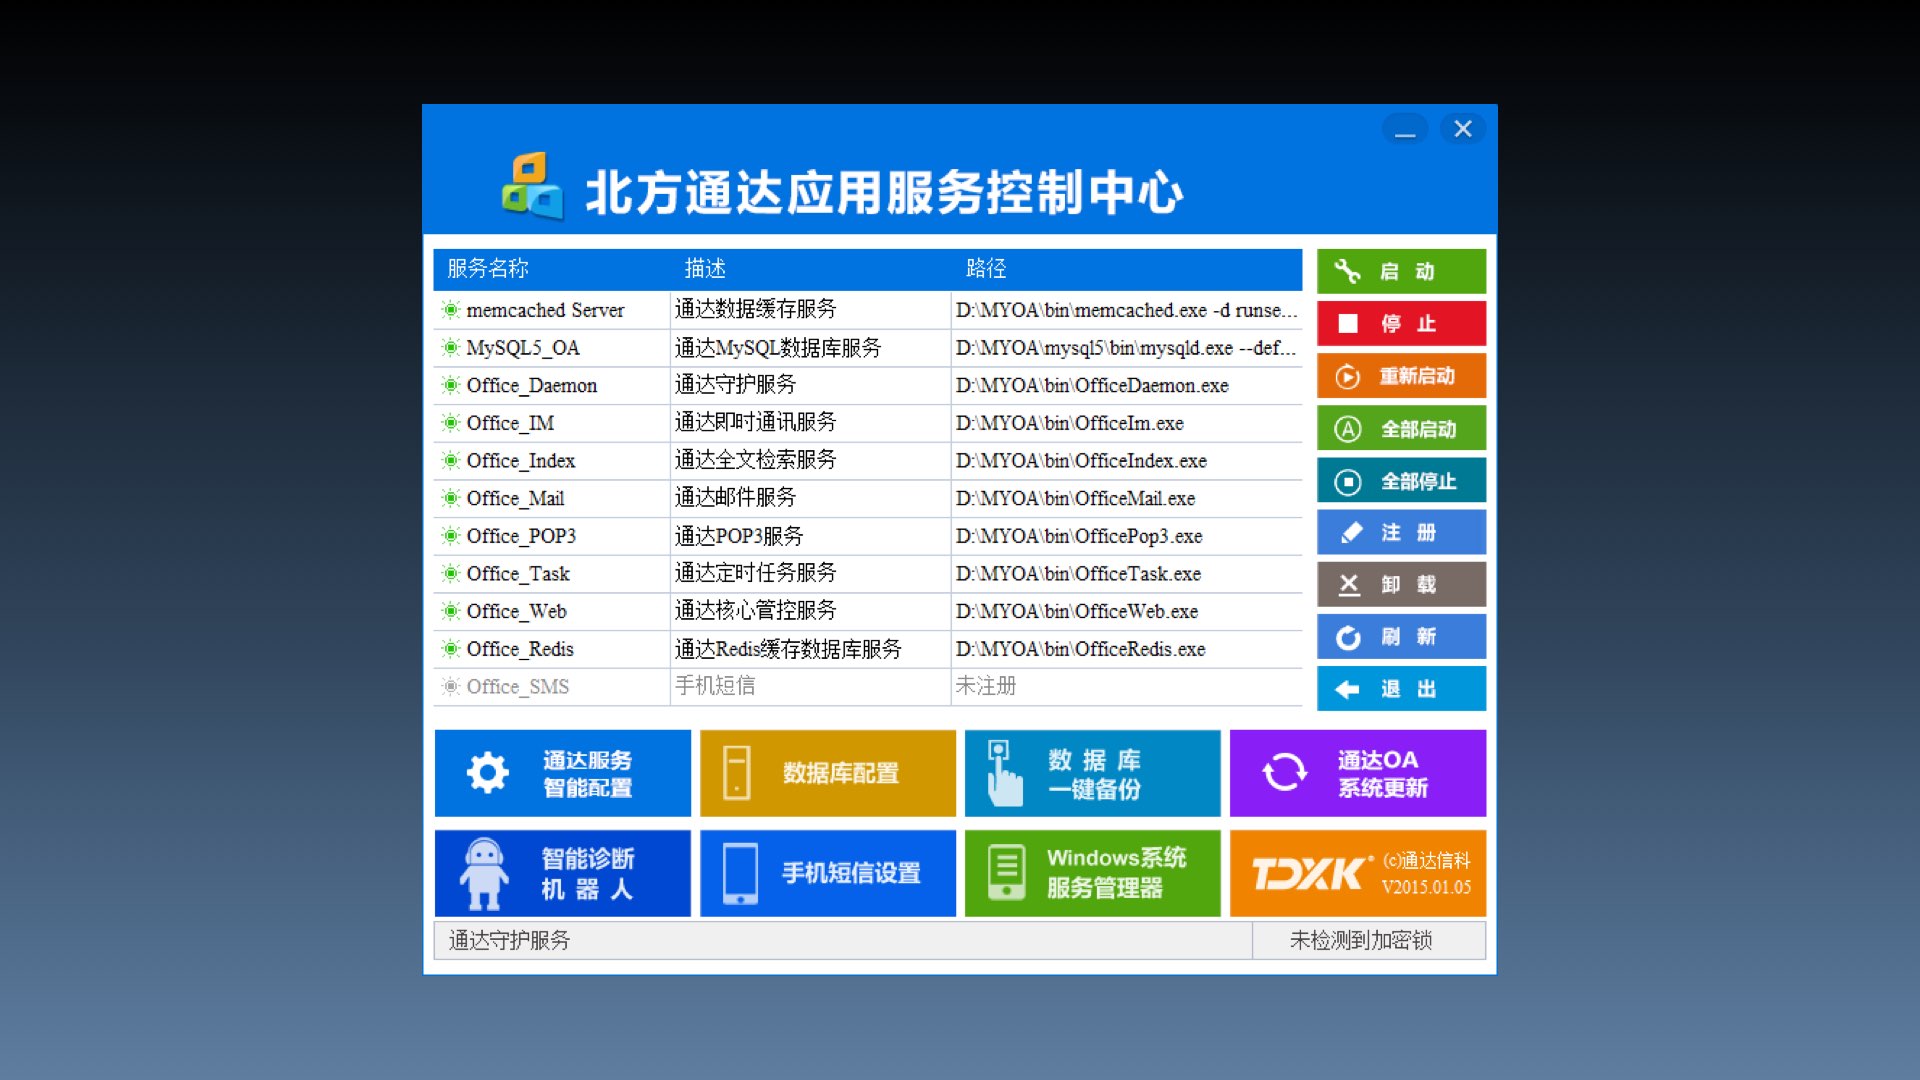Click the gear icon on 智能配置 tile

[x=487, y=773]
